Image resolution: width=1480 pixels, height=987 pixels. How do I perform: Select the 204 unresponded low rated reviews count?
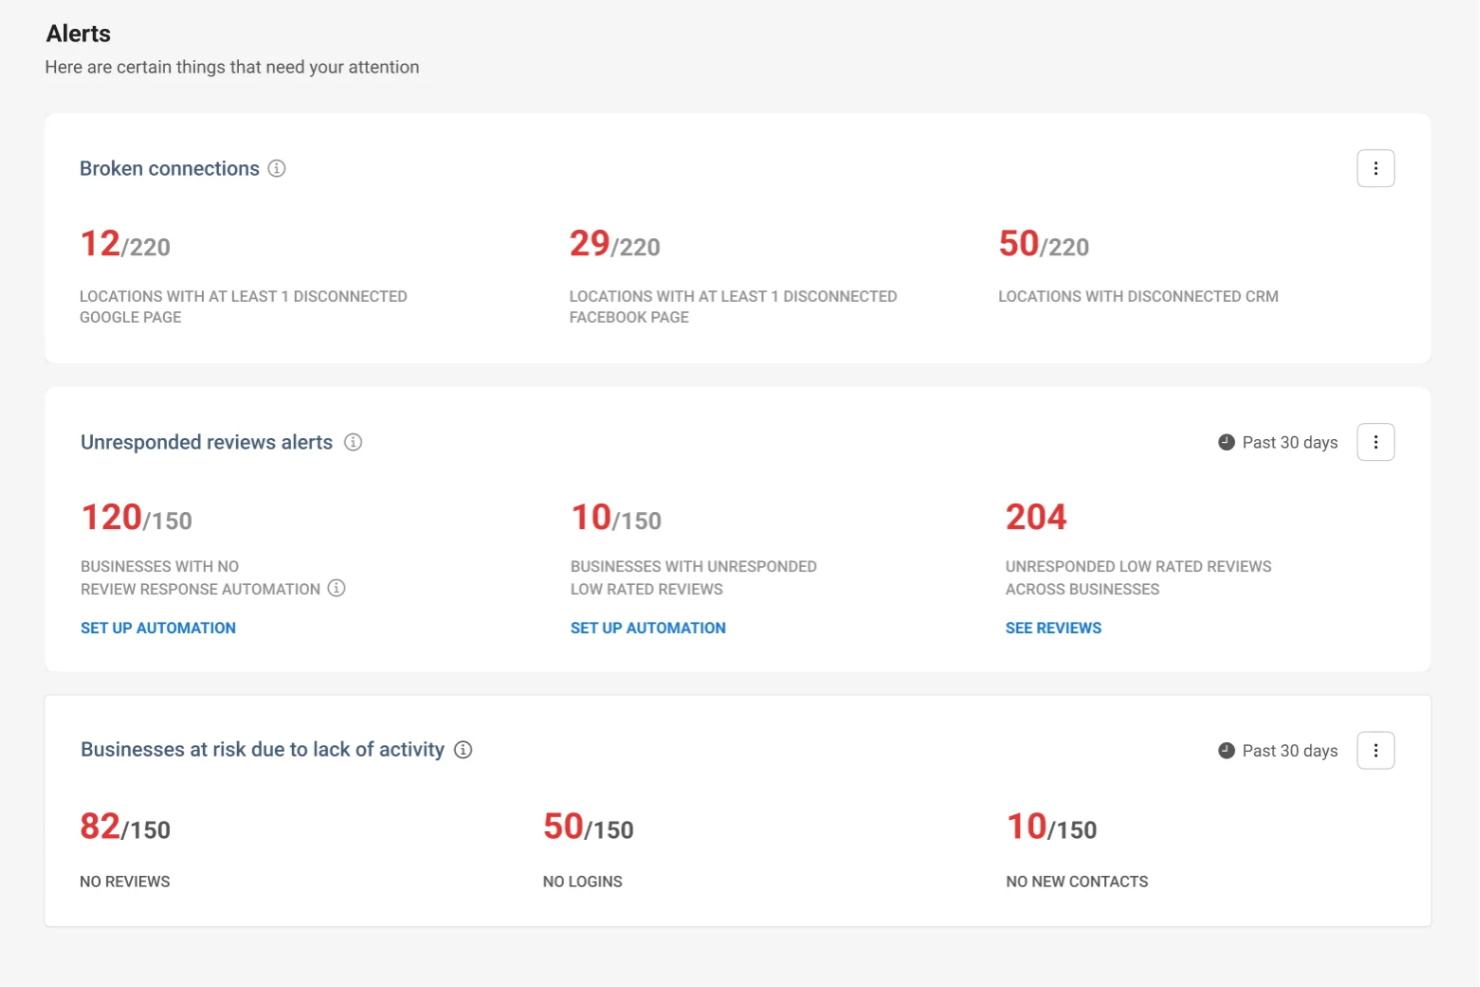coord(1035,517)
